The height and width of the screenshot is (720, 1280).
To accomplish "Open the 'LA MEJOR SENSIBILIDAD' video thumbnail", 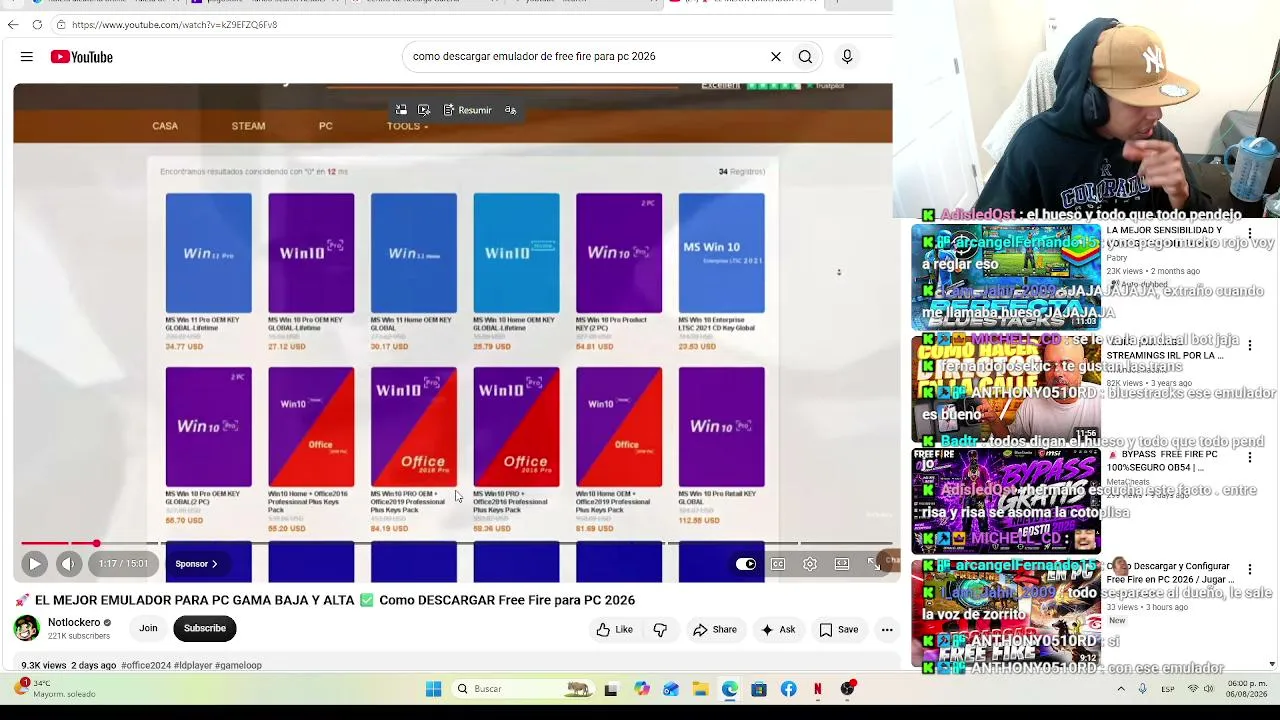I will click(x=1006, y=277).
